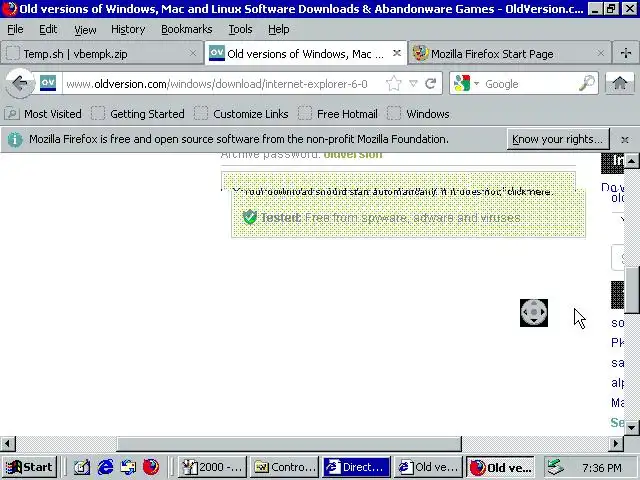This screenshot has height=480, width=640.
Task: Open the Tools menu
Action: 240,29
